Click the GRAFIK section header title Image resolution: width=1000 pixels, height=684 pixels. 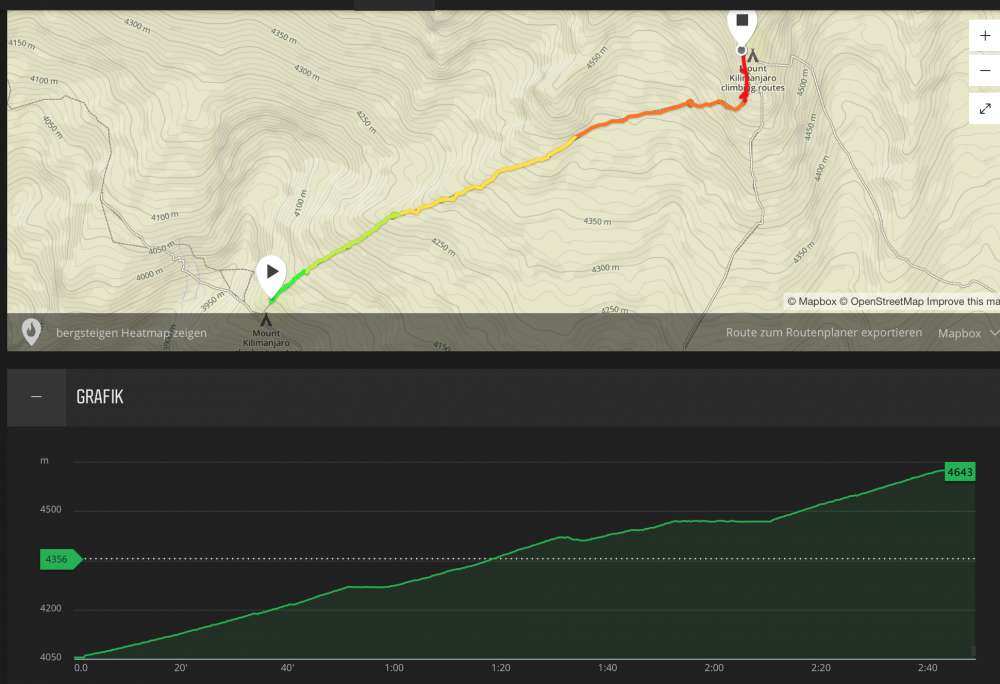tap(99, 397)
